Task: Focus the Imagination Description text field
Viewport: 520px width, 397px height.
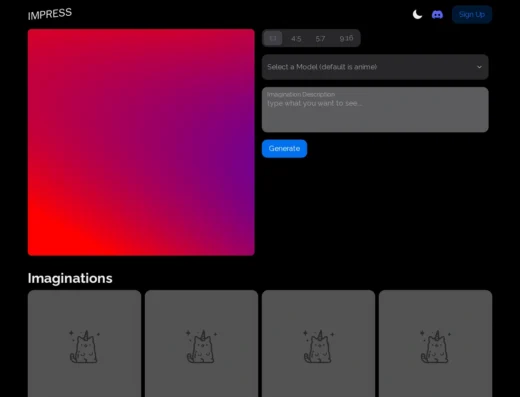Action: coord(375,110)
